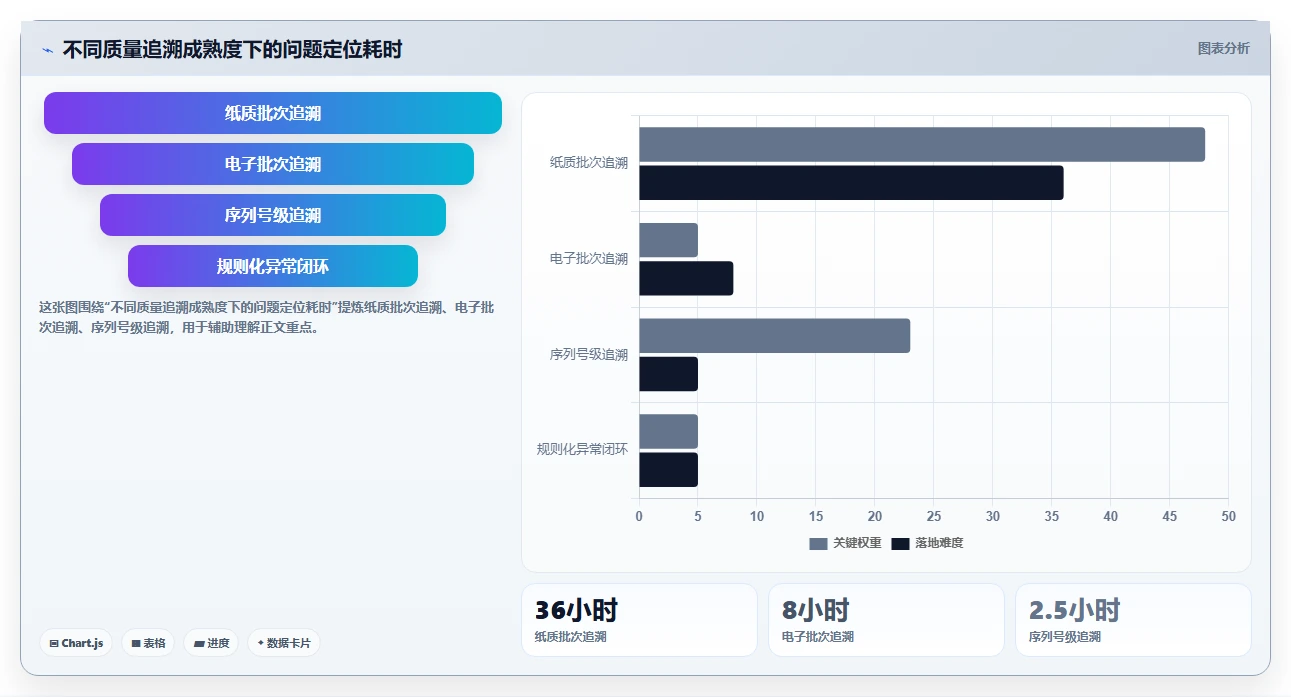The width and height of the screenshot is (1291, 697).
Task: Click the Chart.js tag
Action: [x=76, y=643]
